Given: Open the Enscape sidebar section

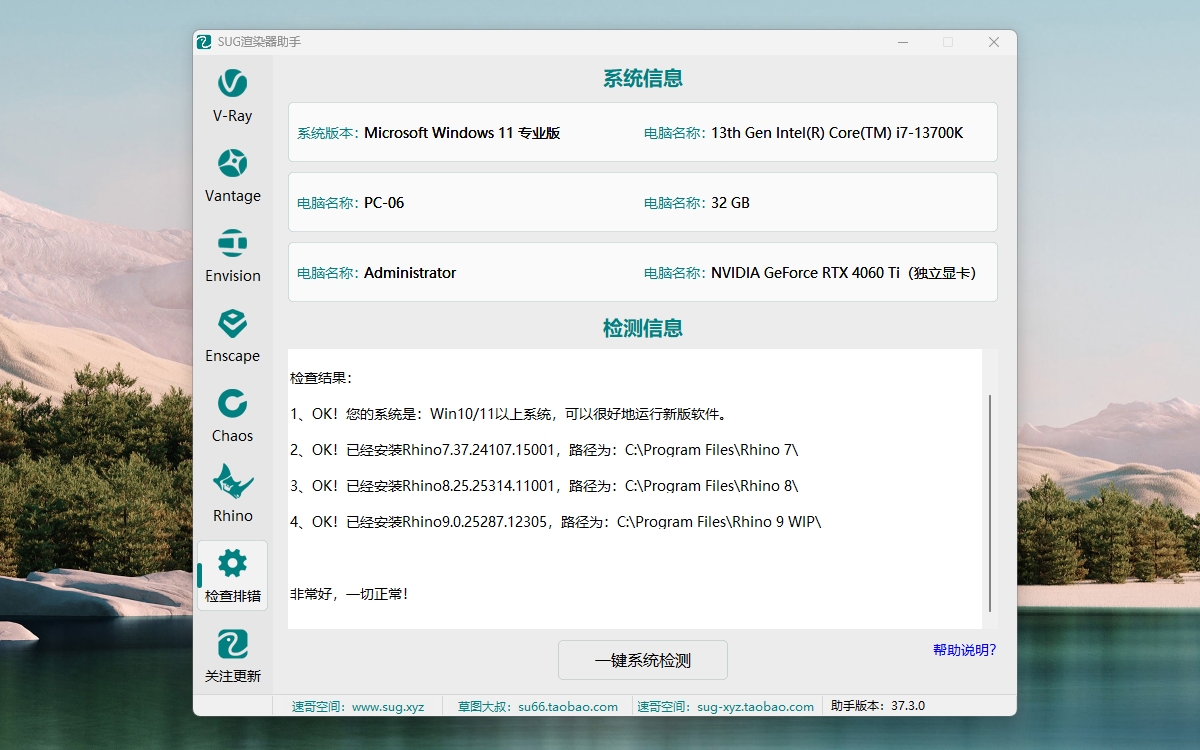Looking at the screenshot, I should coord(232,336).
